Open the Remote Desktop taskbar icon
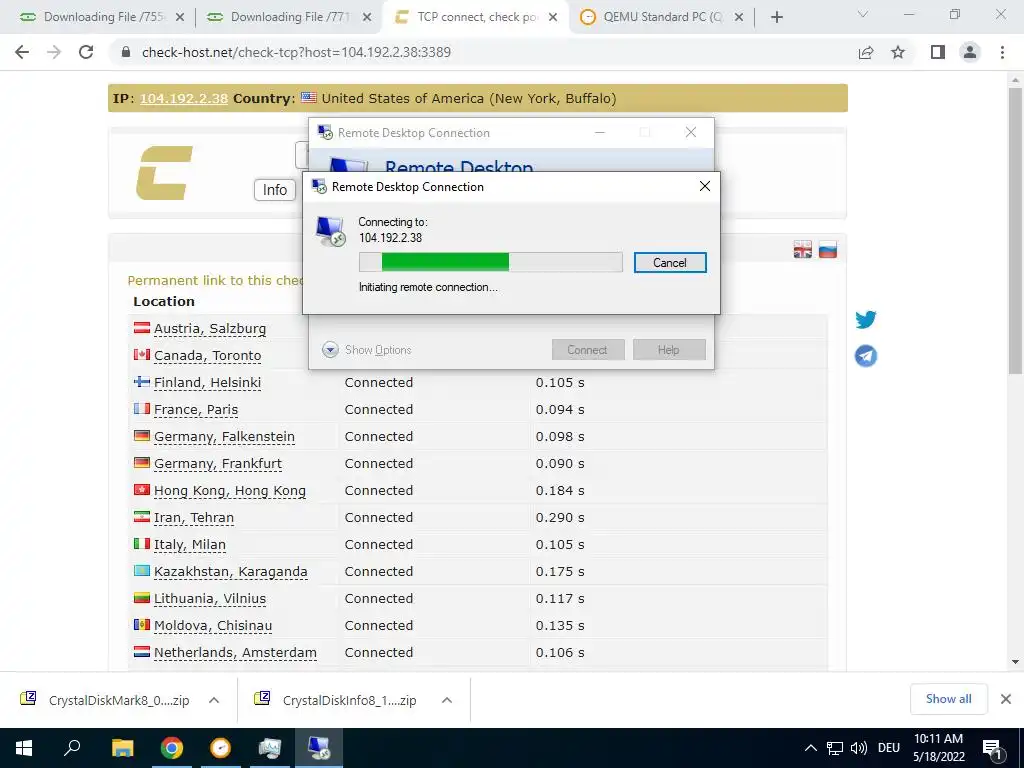The height and width of the screenshot is (768, 1024). tap(319, 748)
